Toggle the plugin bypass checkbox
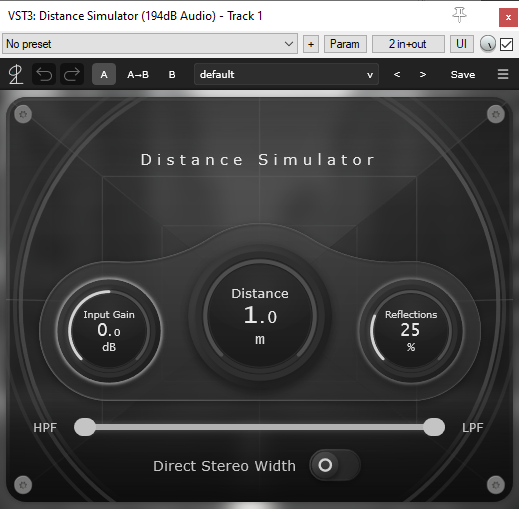 point(506,44)
